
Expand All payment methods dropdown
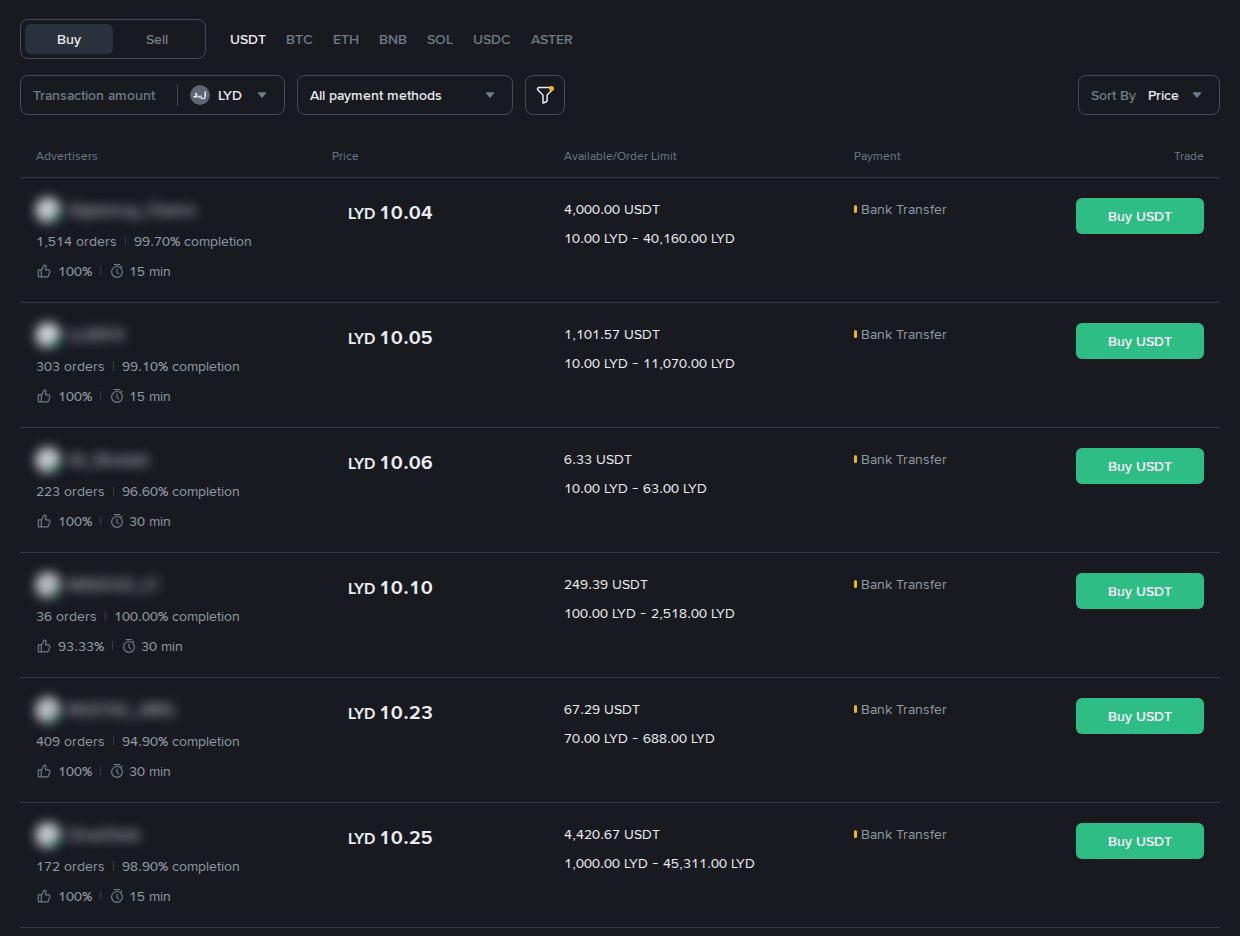coord(405,95)
